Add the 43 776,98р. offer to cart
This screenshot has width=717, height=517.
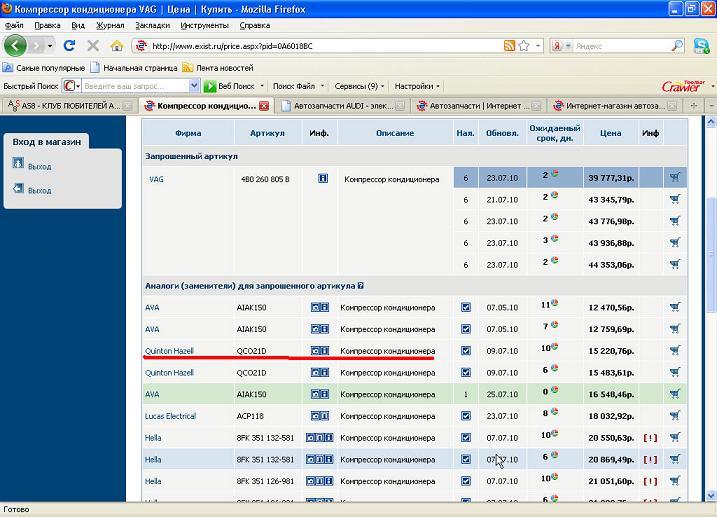pos(675,221)
